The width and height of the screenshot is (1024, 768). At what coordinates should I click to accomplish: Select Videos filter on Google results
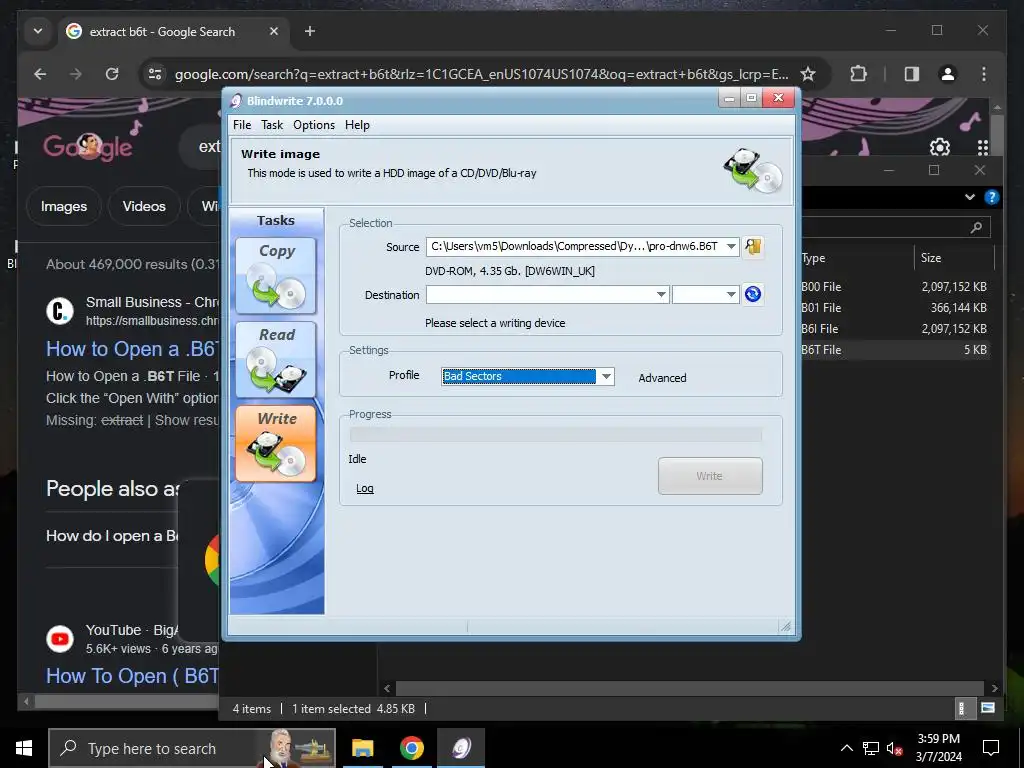[x=144, y=206]
